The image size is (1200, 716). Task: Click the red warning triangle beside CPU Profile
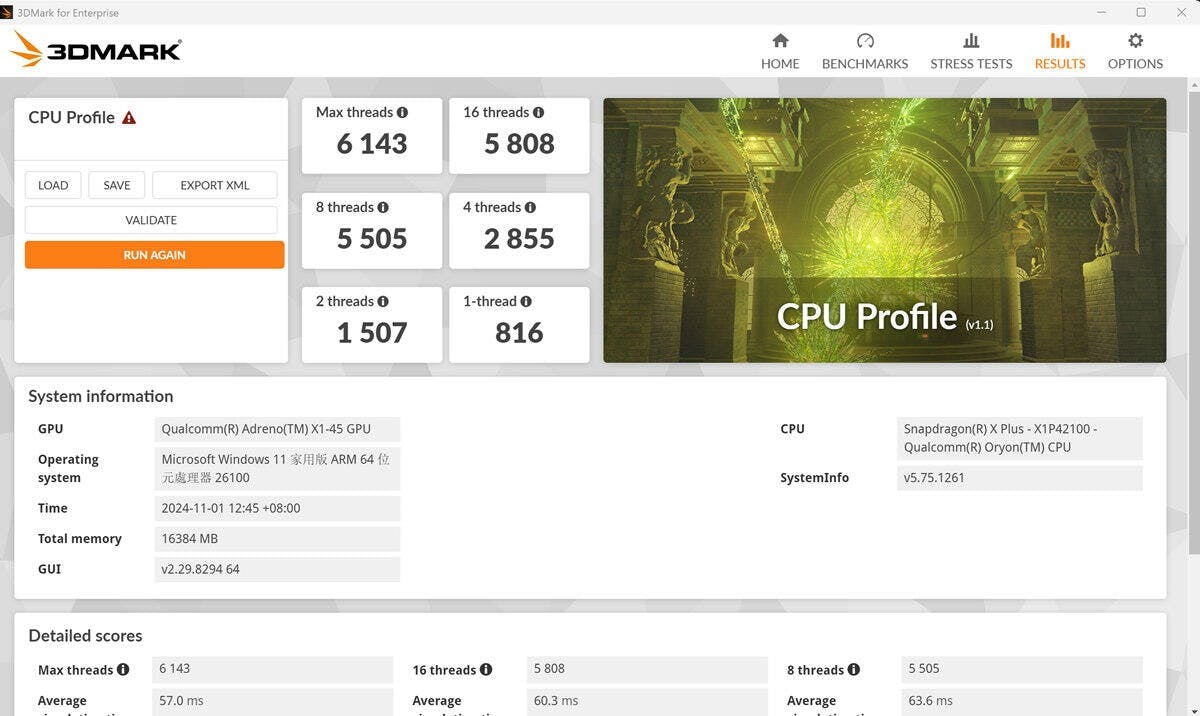tap(129, 117)
